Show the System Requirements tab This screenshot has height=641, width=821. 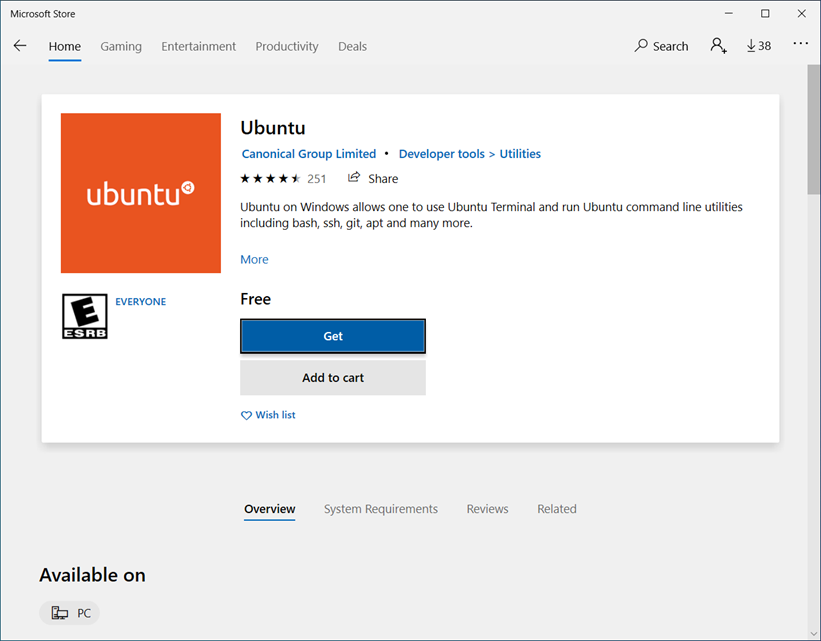tap(381, 509)
